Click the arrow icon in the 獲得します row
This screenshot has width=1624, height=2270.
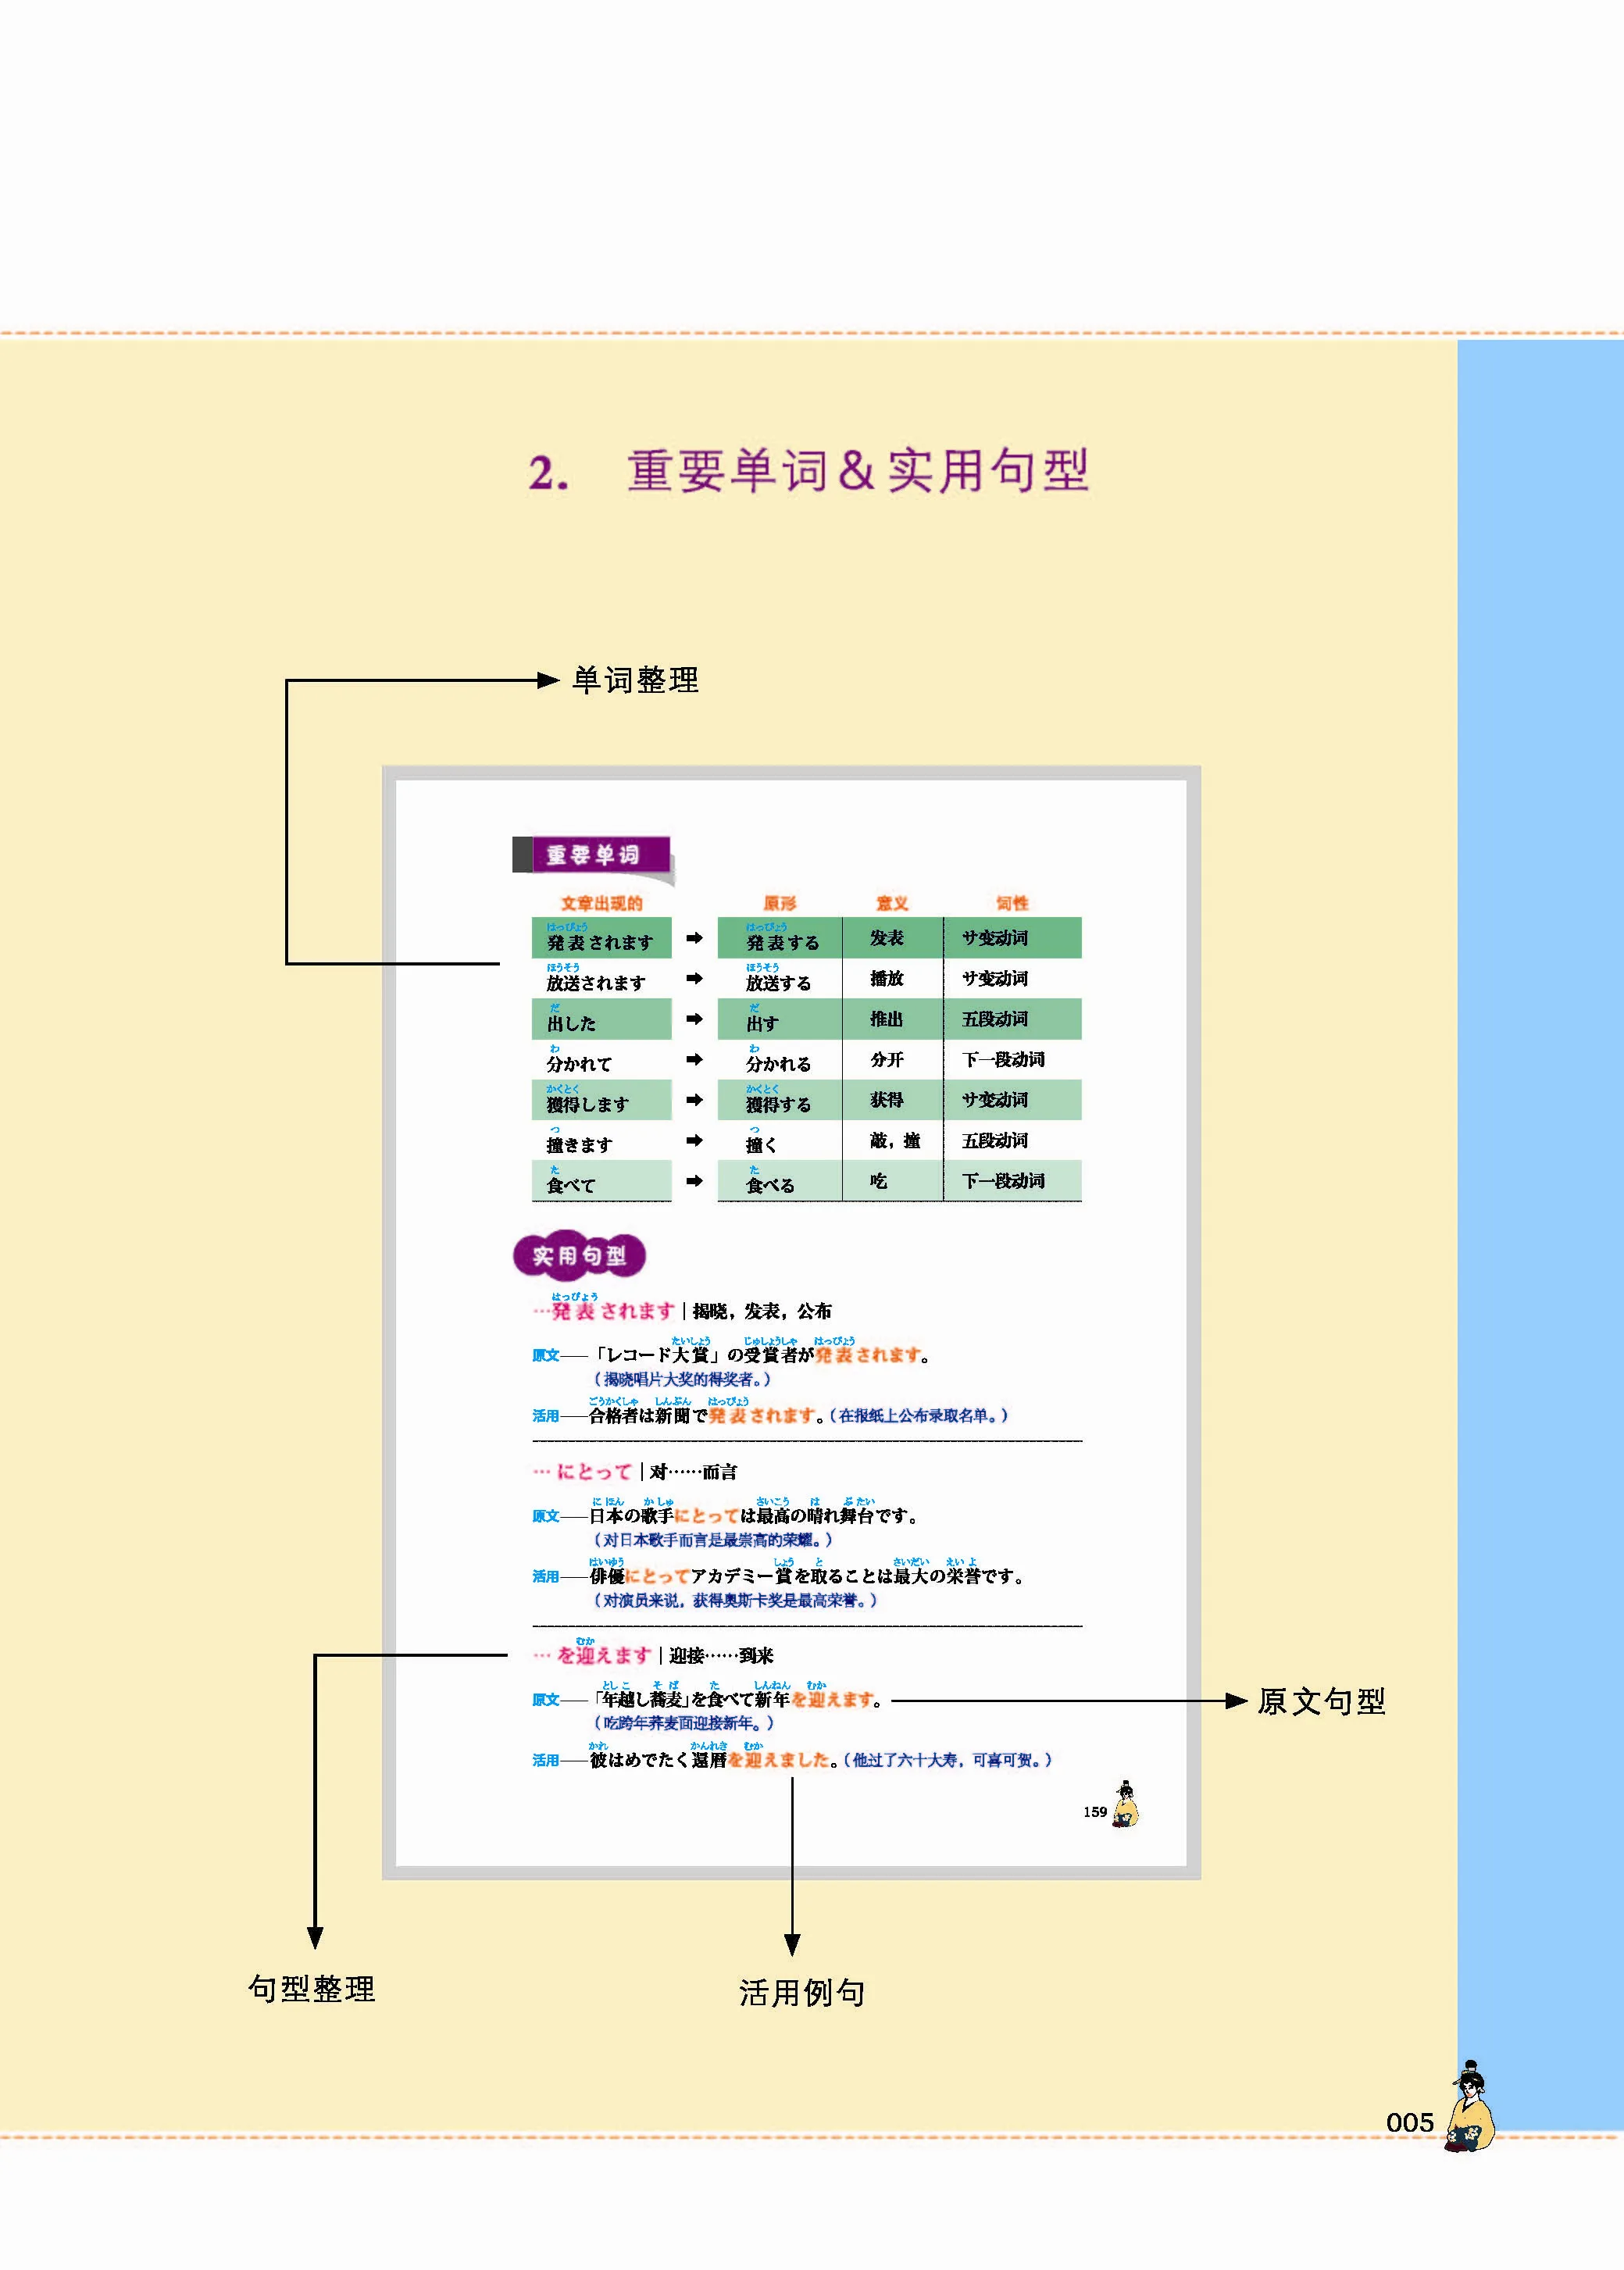(694, 1100)
